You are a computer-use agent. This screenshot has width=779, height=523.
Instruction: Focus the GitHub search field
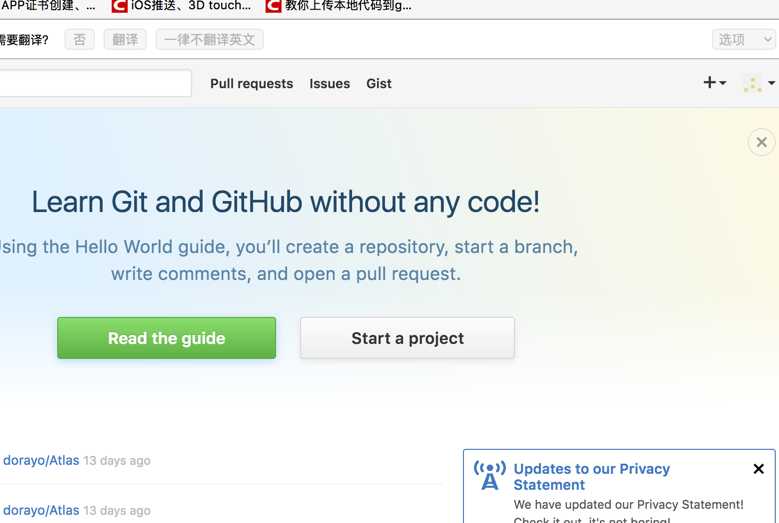(x=95, y=83)
